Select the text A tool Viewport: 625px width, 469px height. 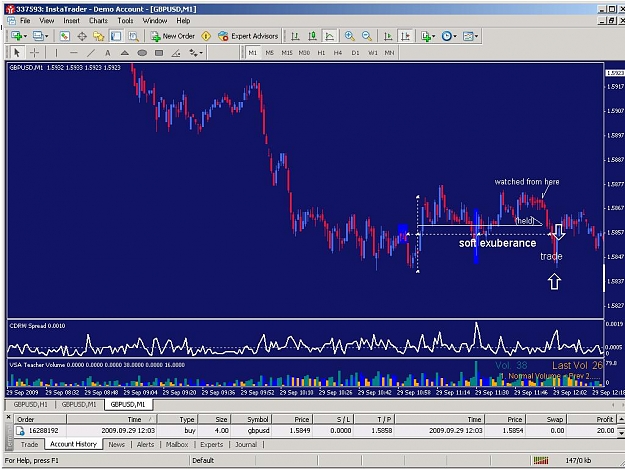[x=108, y=53]
